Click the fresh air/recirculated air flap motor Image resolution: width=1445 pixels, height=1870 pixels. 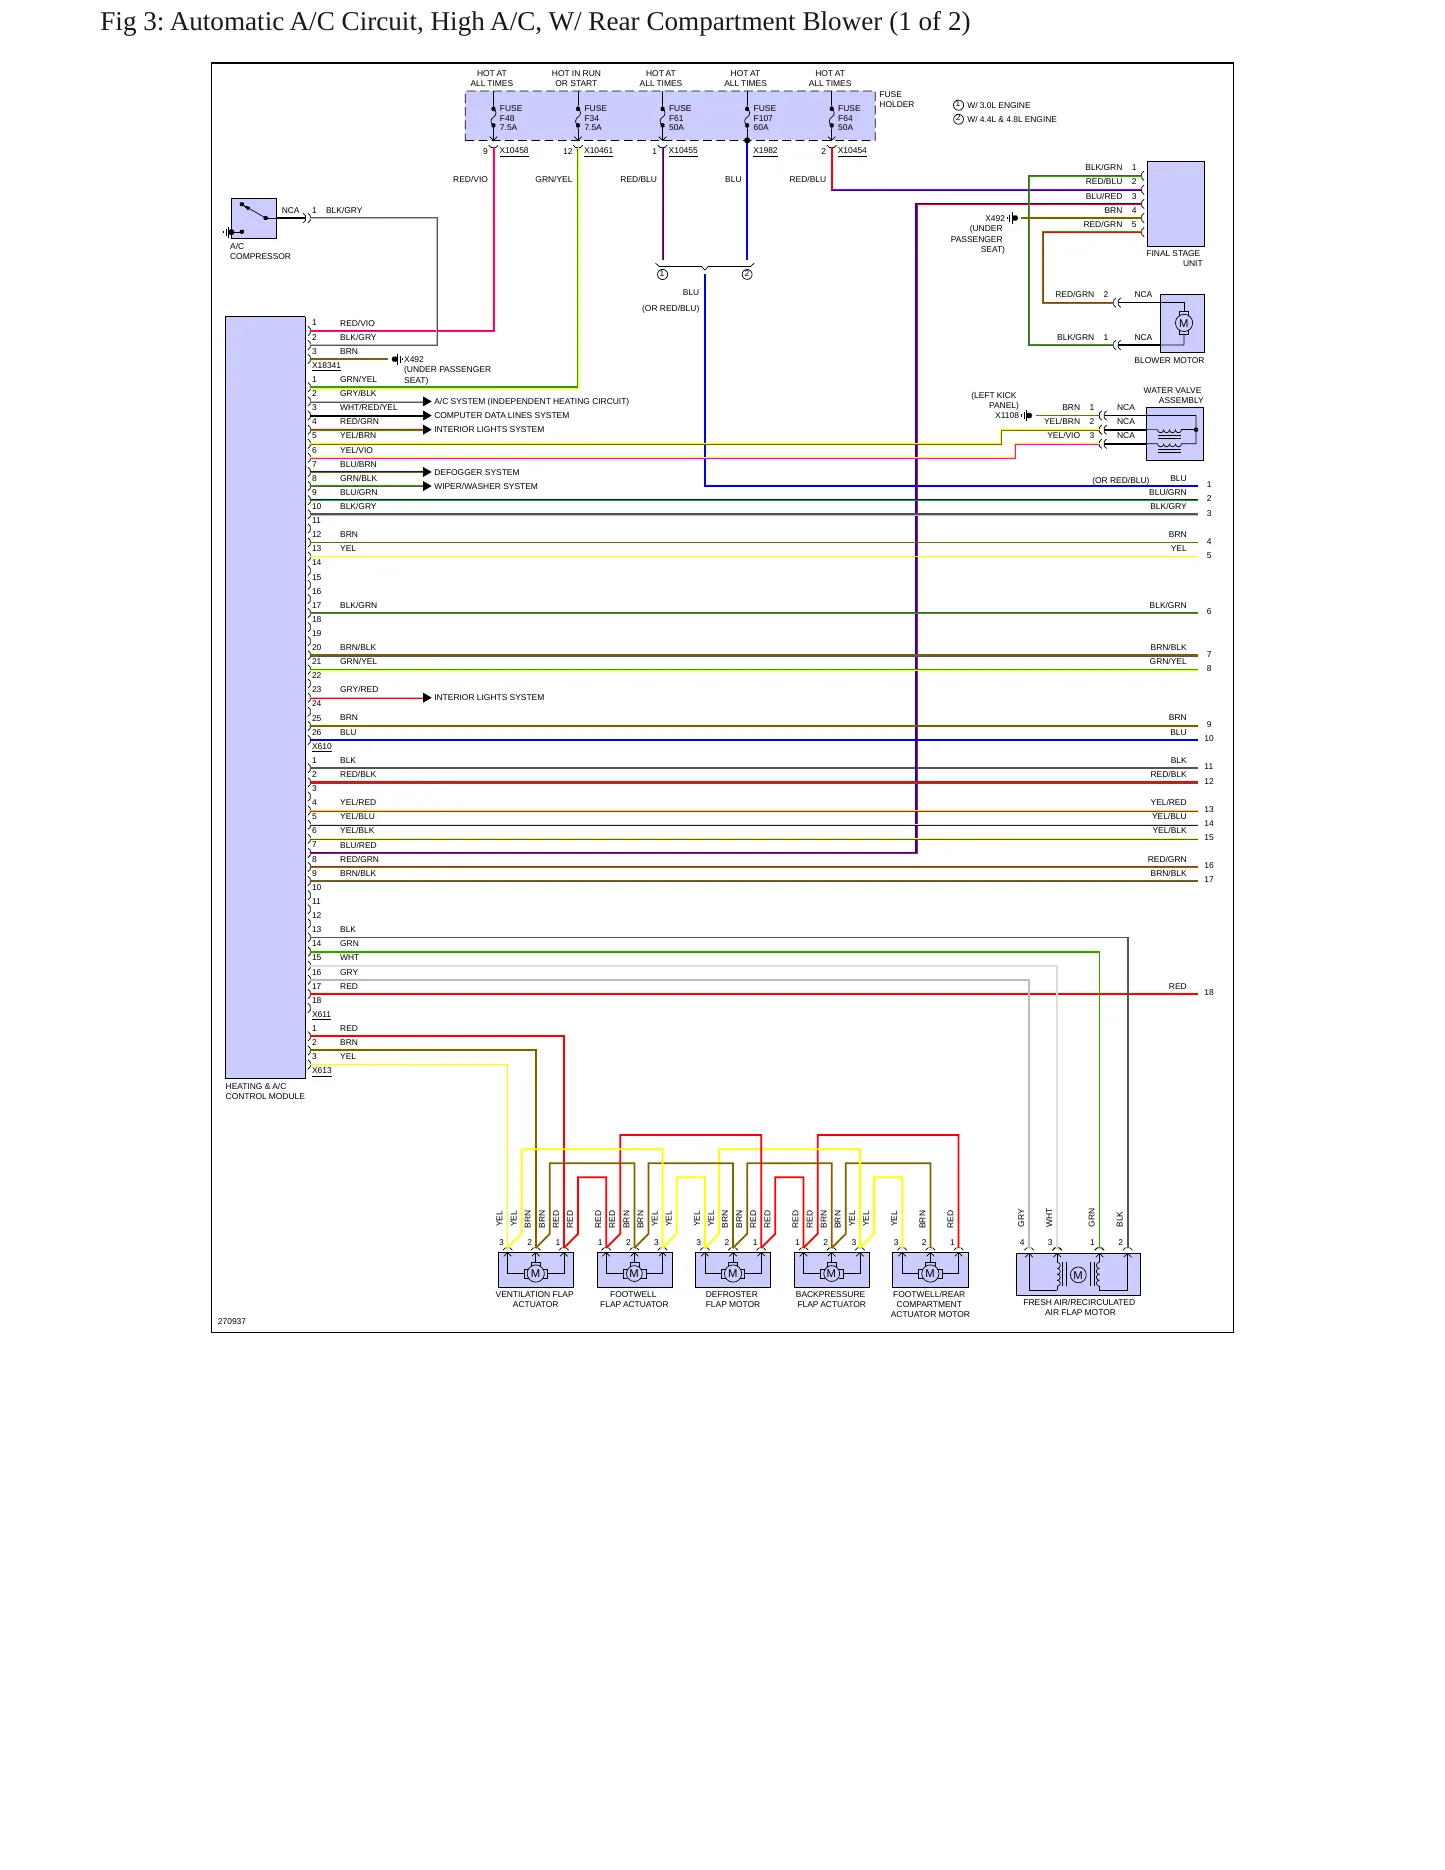click(1078, 1274)
